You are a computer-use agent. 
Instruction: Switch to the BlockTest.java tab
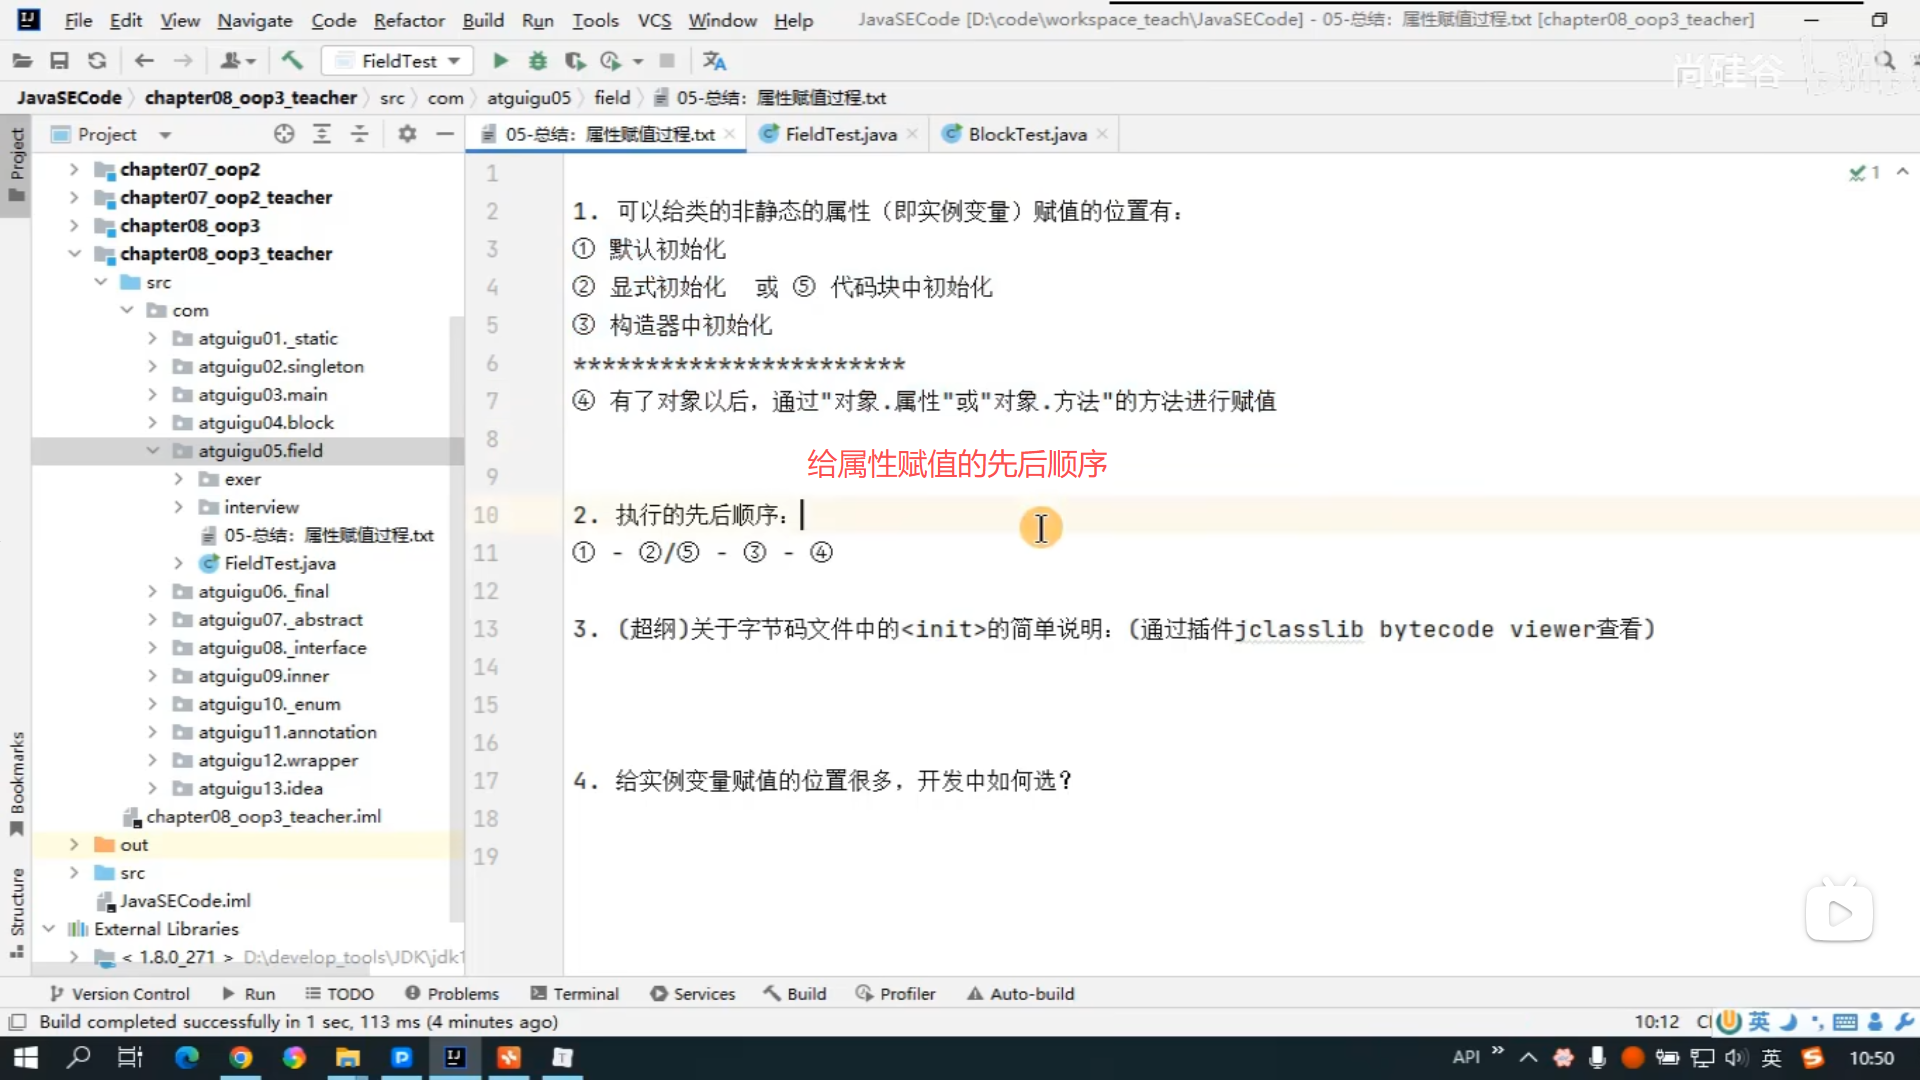[x=1026, y=134]
